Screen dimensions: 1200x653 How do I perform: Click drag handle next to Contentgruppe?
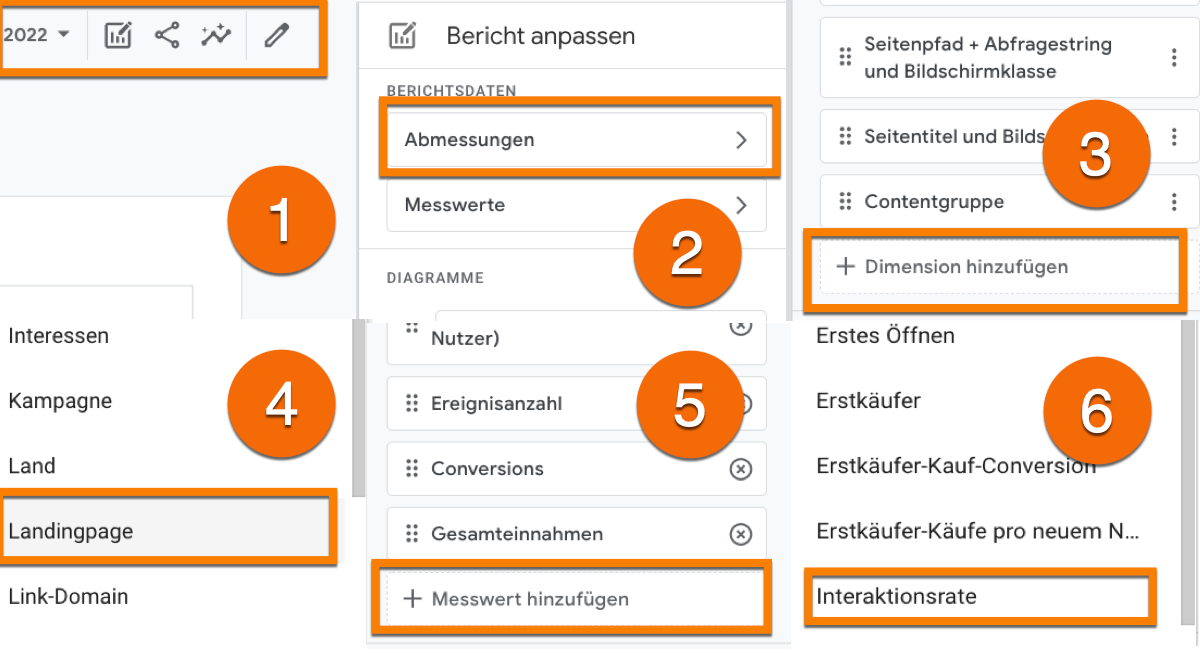click(845, 201)
